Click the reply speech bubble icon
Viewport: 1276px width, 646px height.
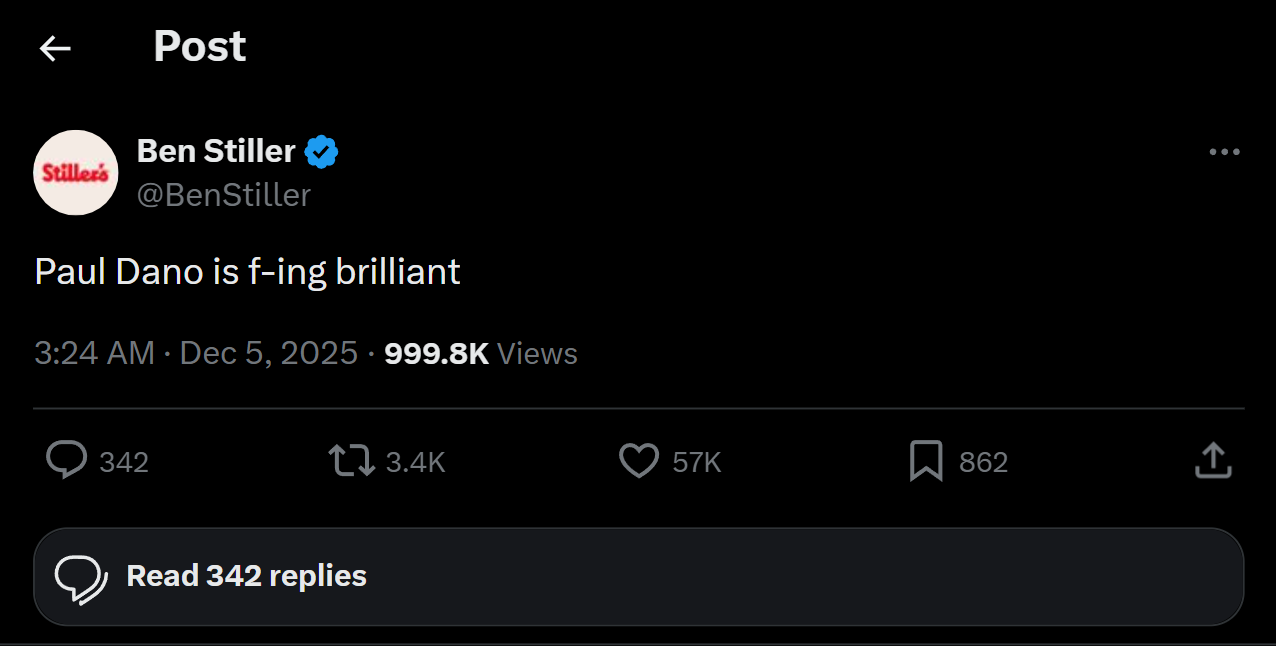click(66, 461)
